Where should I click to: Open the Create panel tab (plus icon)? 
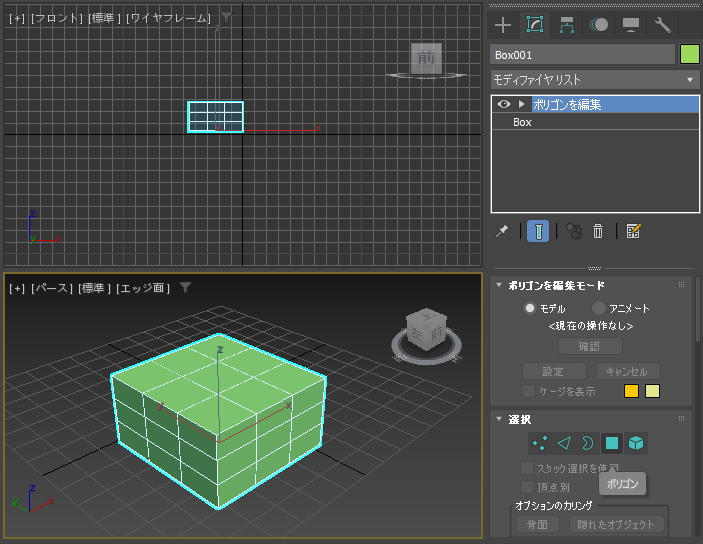pos(503,25)
